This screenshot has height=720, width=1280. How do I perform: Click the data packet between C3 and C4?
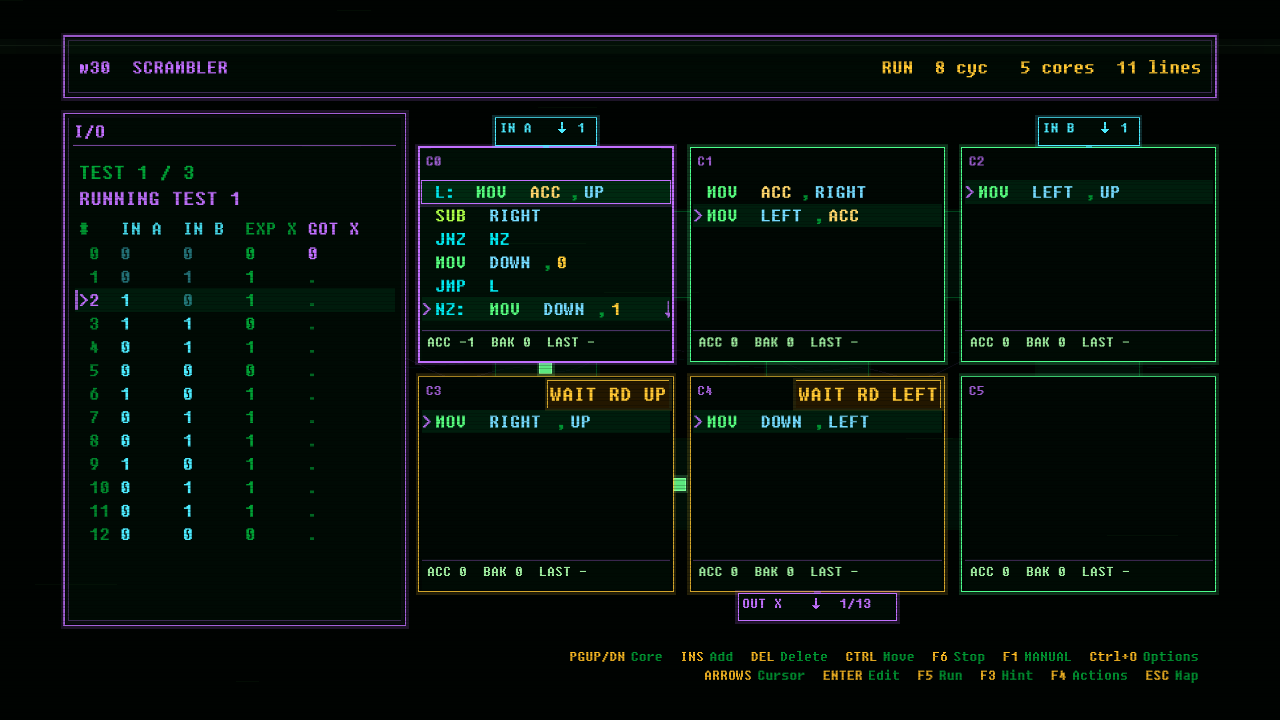tap(680, 484)
